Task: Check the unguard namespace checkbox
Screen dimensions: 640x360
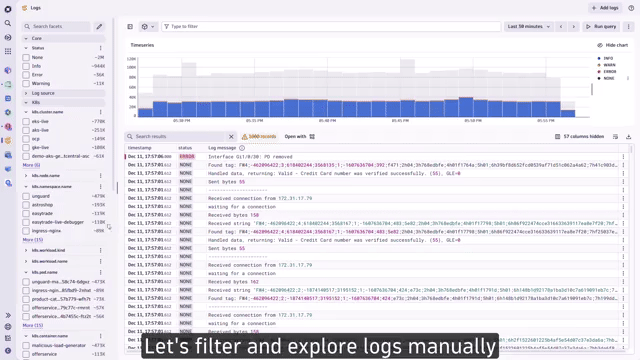Action: (x=26, y=196)
